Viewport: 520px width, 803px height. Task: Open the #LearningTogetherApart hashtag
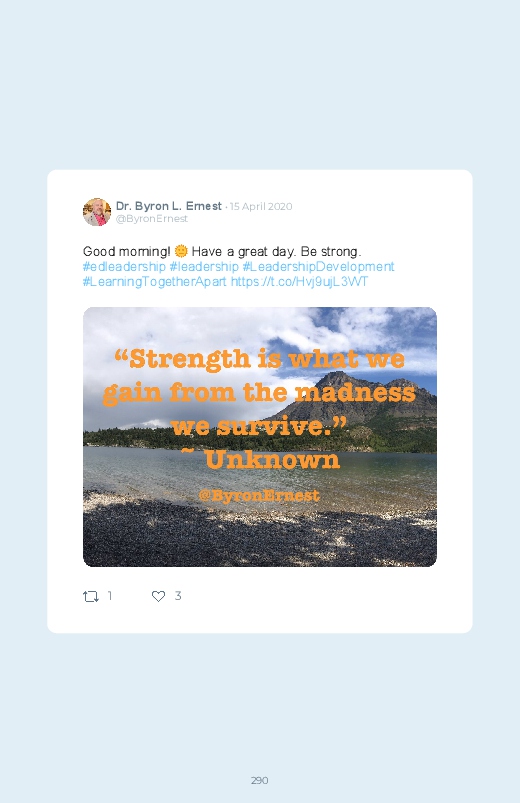155,282
